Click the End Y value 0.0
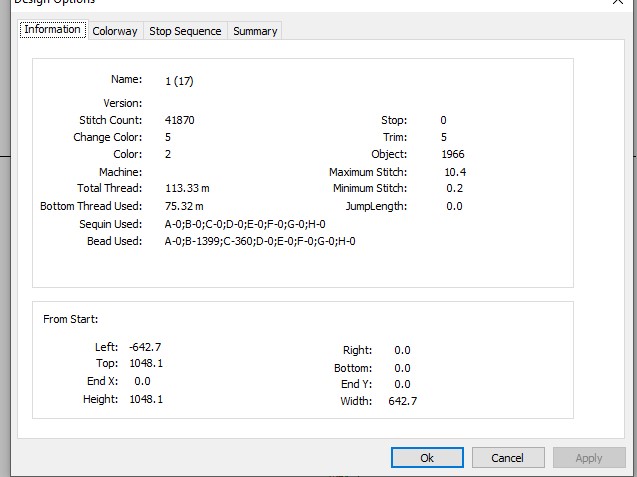637x477 pixels. (x=402, y=384)
